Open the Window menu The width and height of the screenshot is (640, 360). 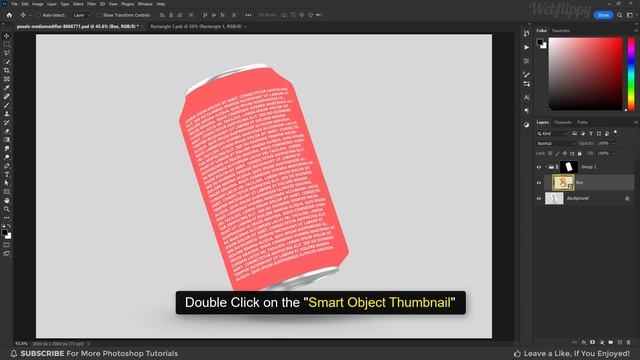[145, 4]
